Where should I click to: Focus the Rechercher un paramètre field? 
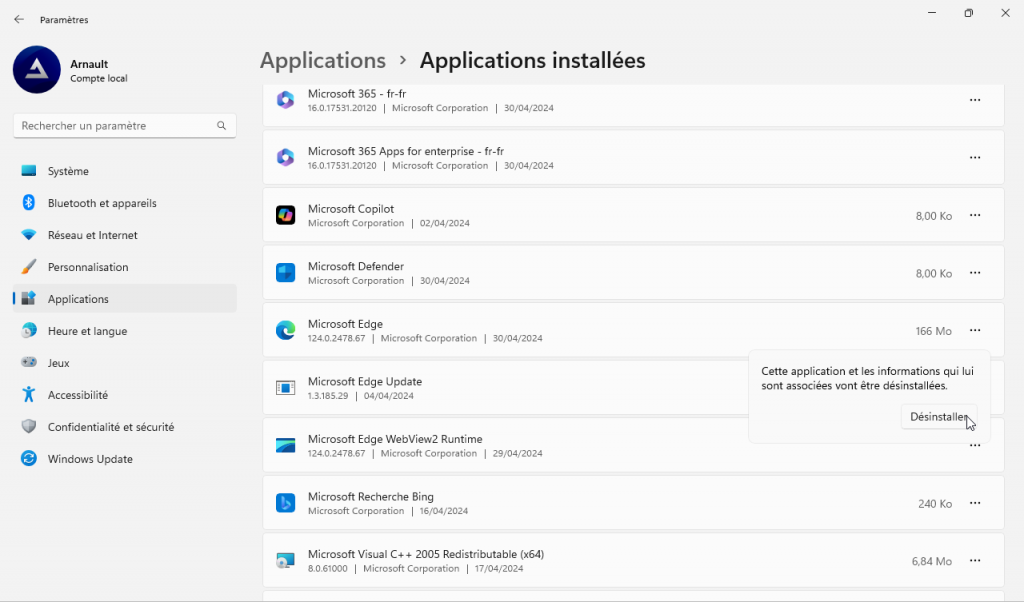point(125,125)
